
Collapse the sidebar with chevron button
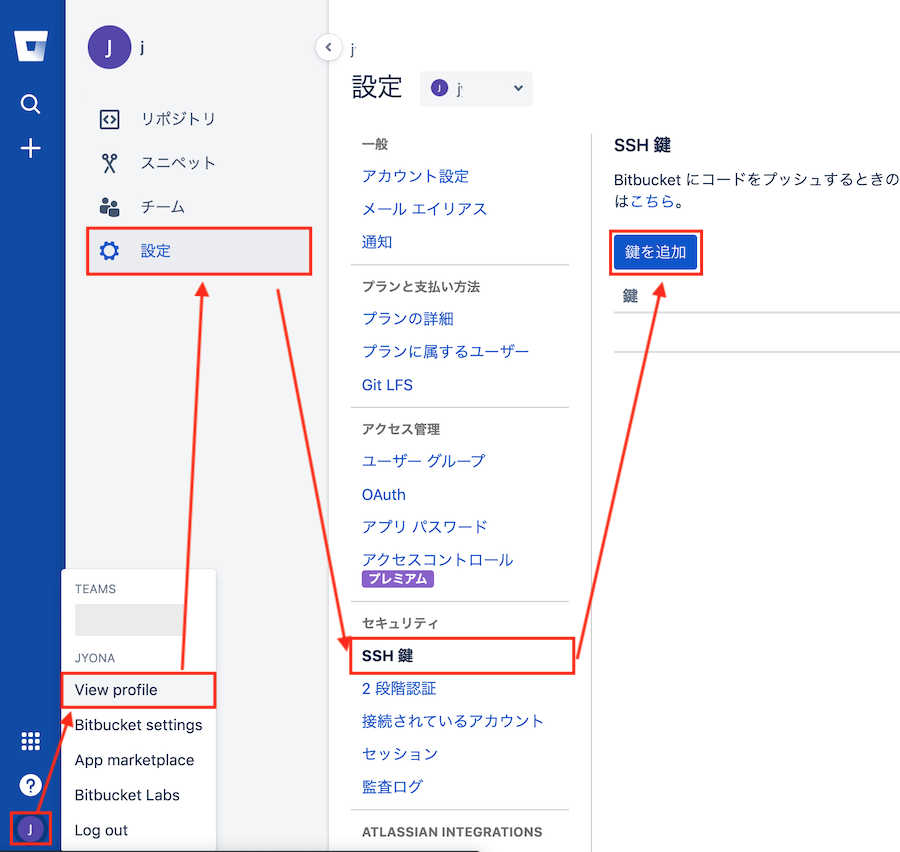pyautogui.click(x=328, y=47)
